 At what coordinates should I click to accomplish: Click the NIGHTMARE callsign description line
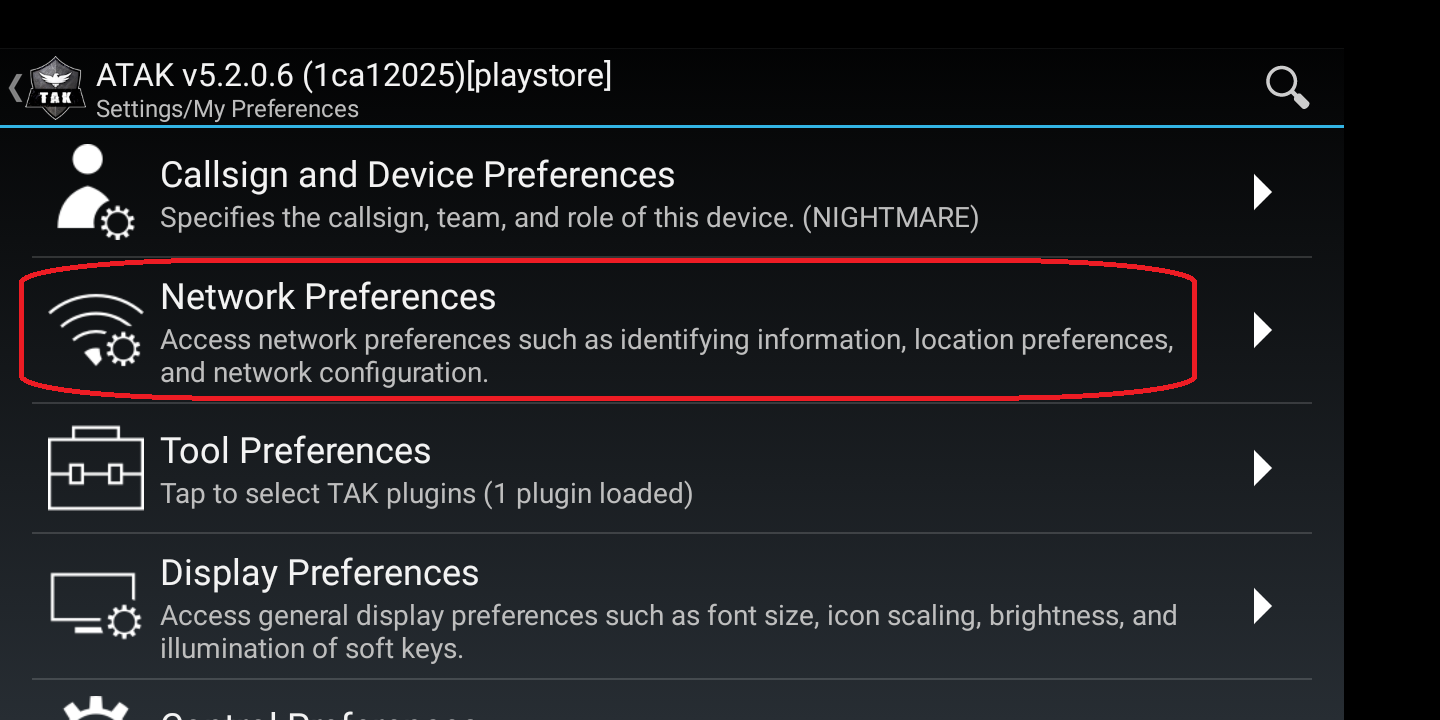[x=568, y=217]
